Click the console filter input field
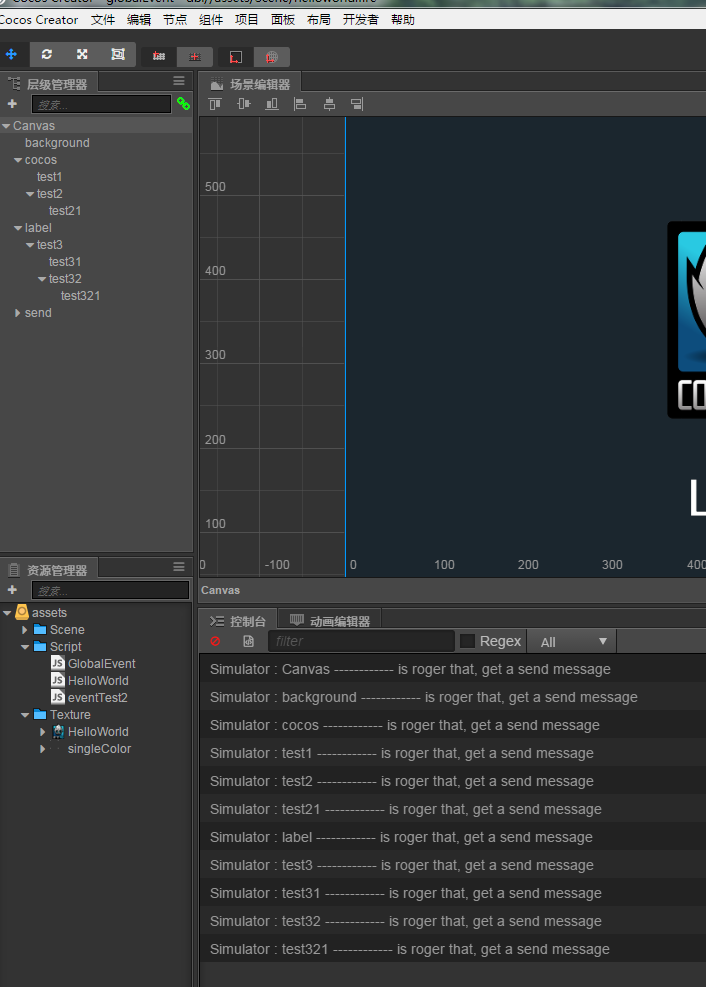The height and width of the screenshot is (987, 706). click(361, 641)
